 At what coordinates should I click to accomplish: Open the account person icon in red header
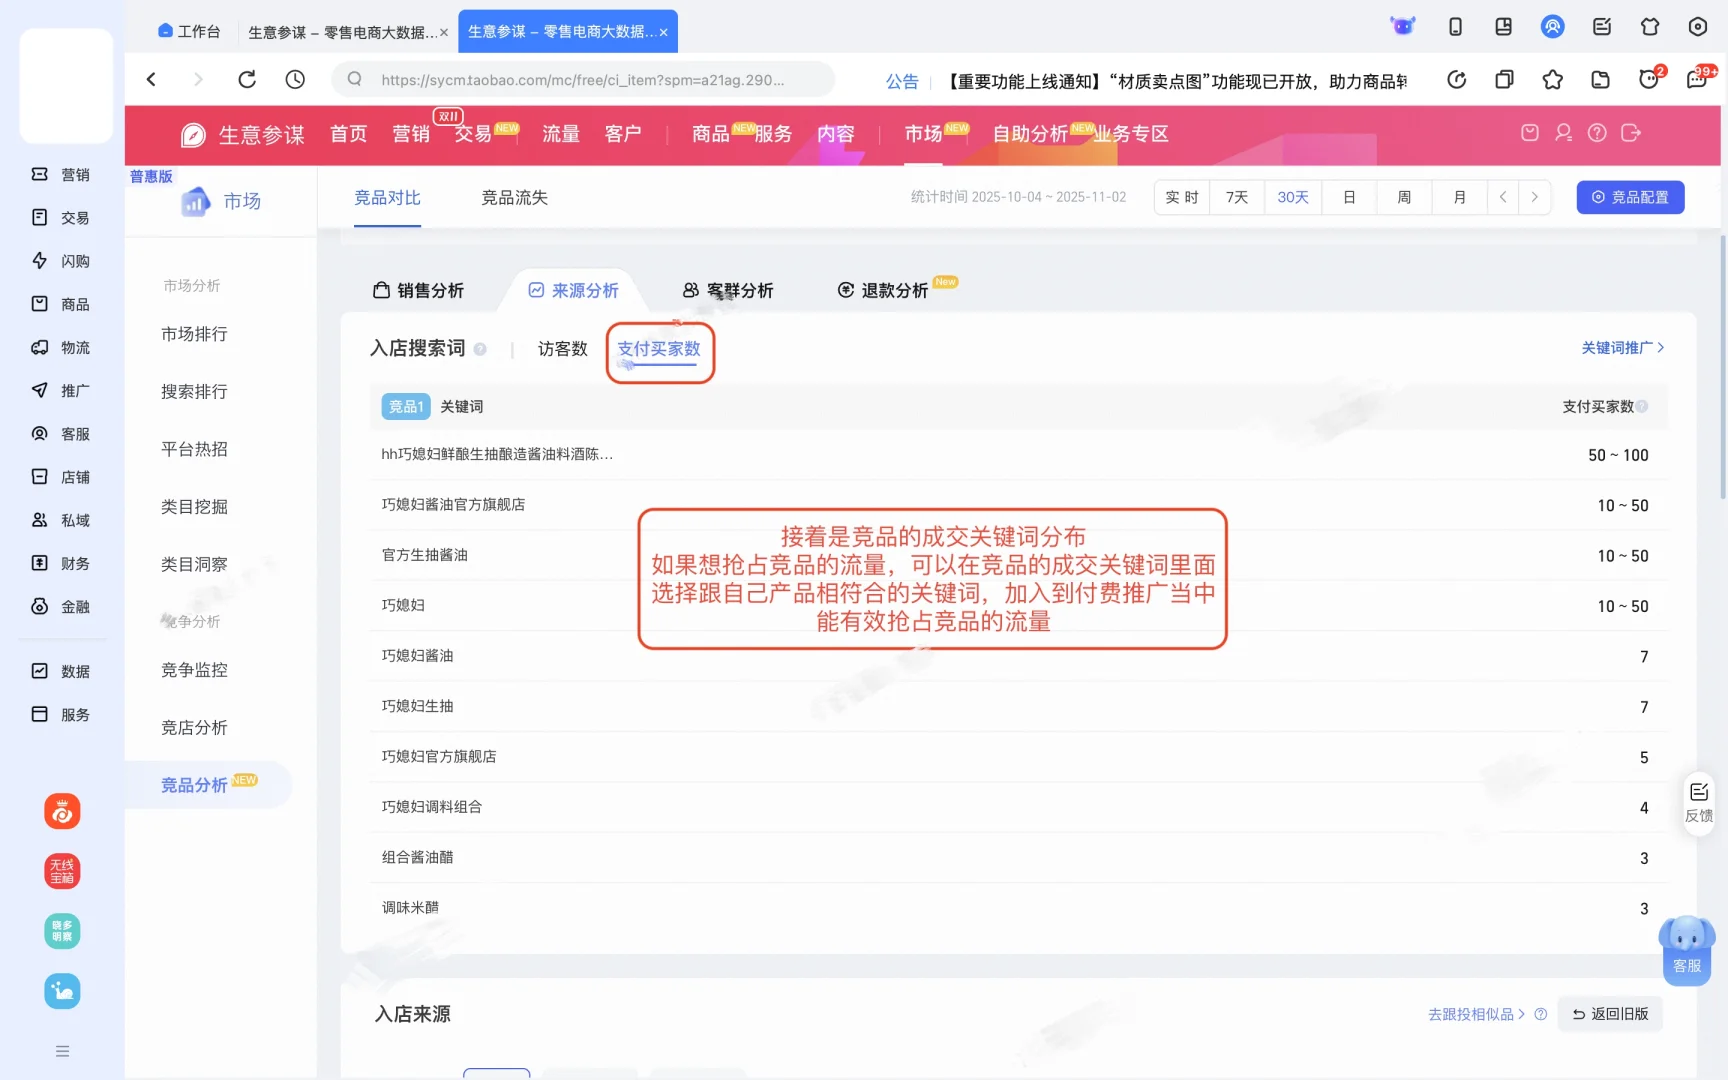pos(1564,133)
